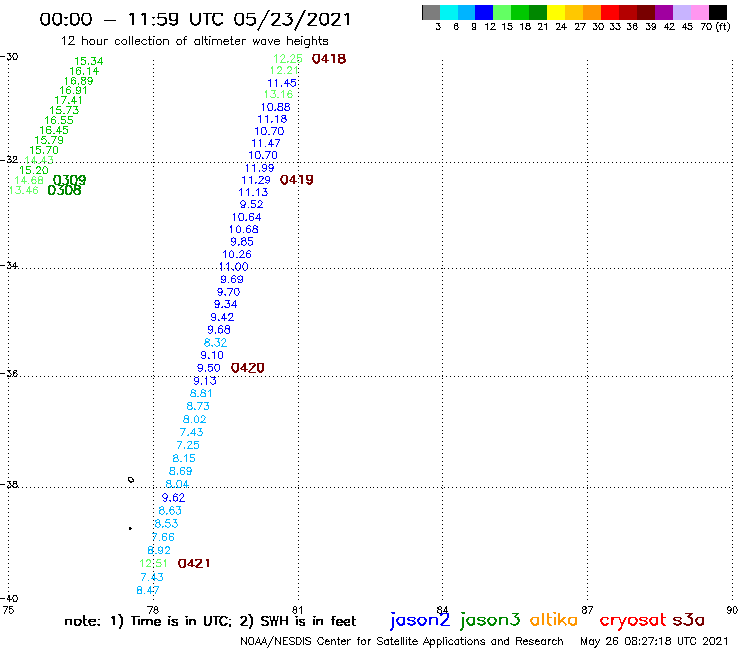Click the bright red swatch in the legend
The height and width of the screenshot is (650, 740).
point(610,12)
